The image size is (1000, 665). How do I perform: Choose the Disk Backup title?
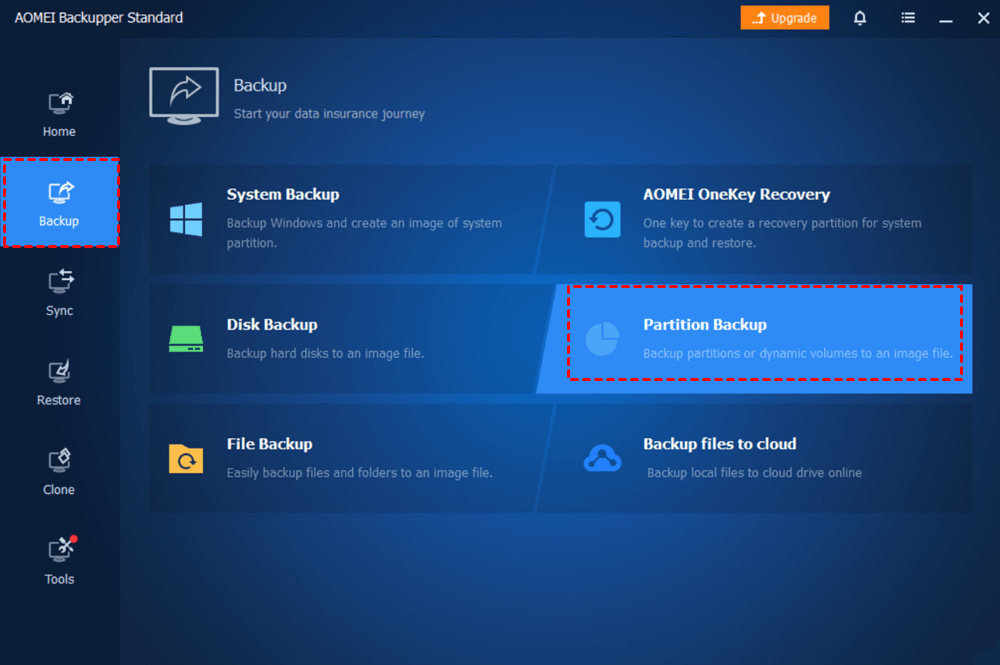[272, 325]
